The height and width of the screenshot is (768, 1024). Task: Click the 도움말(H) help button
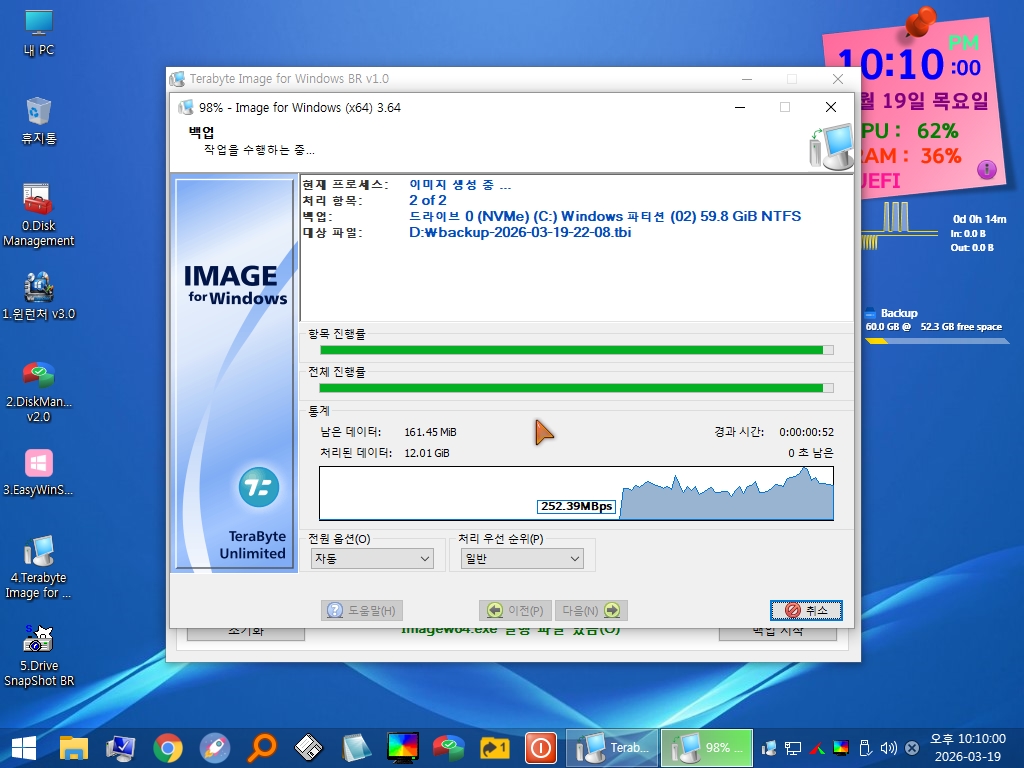tap(362, 610)
